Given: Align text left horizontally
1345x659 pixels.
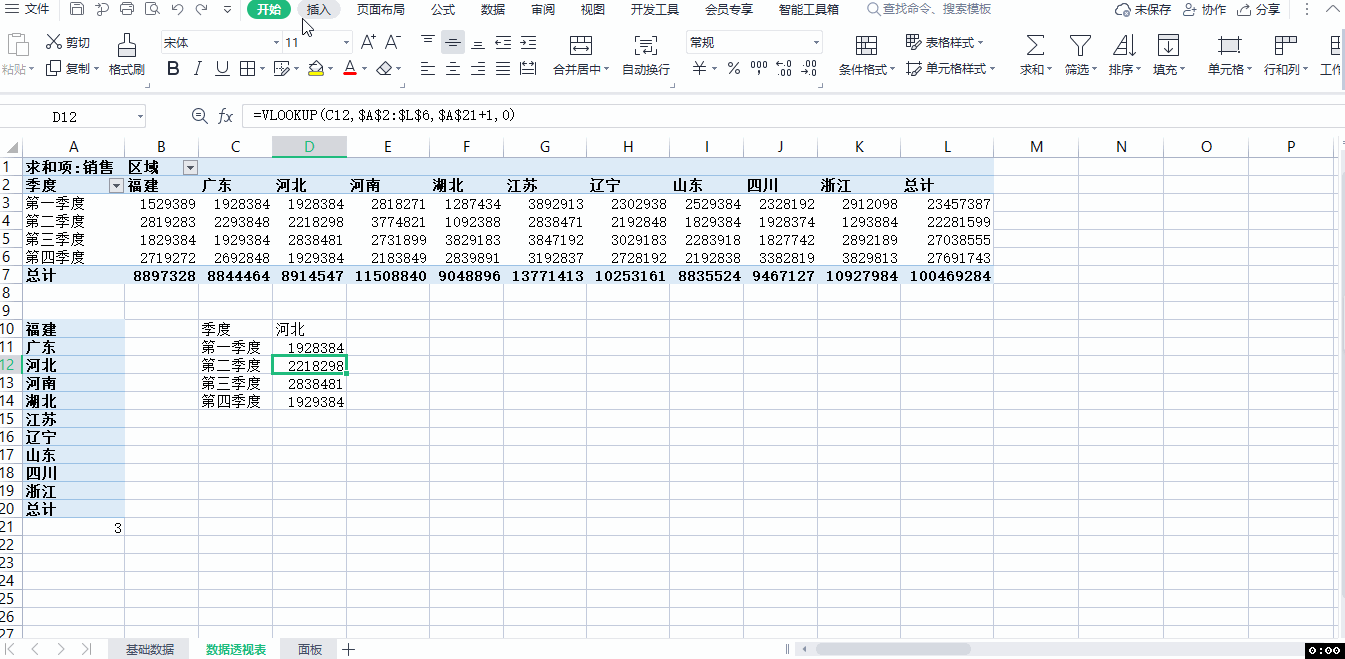Looking at the screenshot, I should (428, 69).
